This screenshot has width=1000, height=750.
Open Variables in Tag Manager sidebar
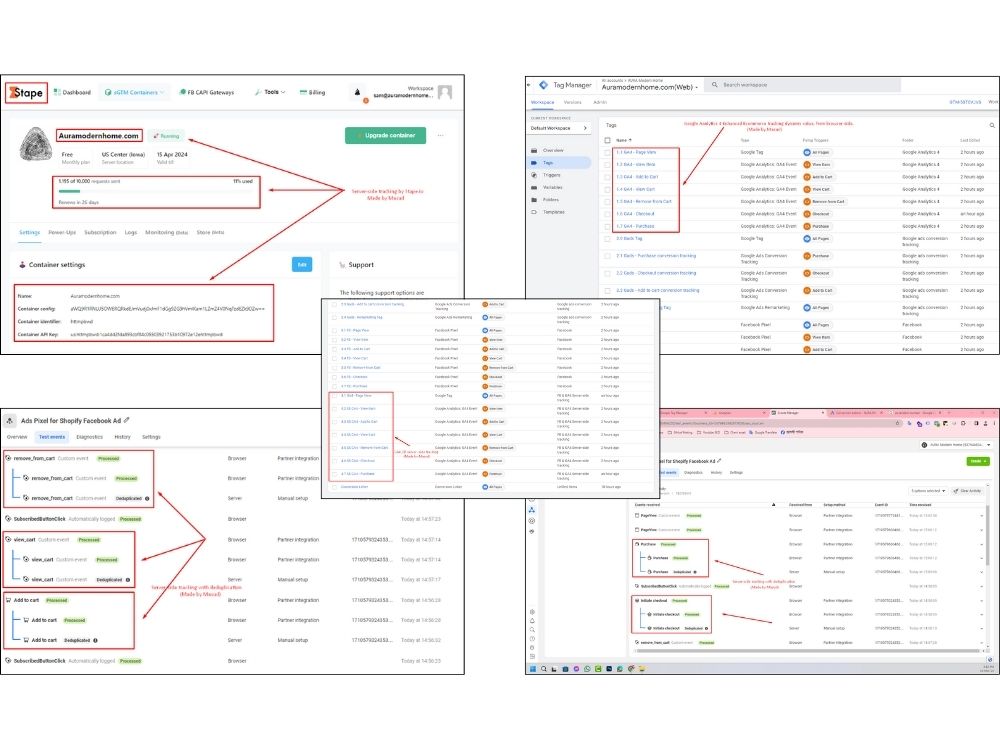552,188
